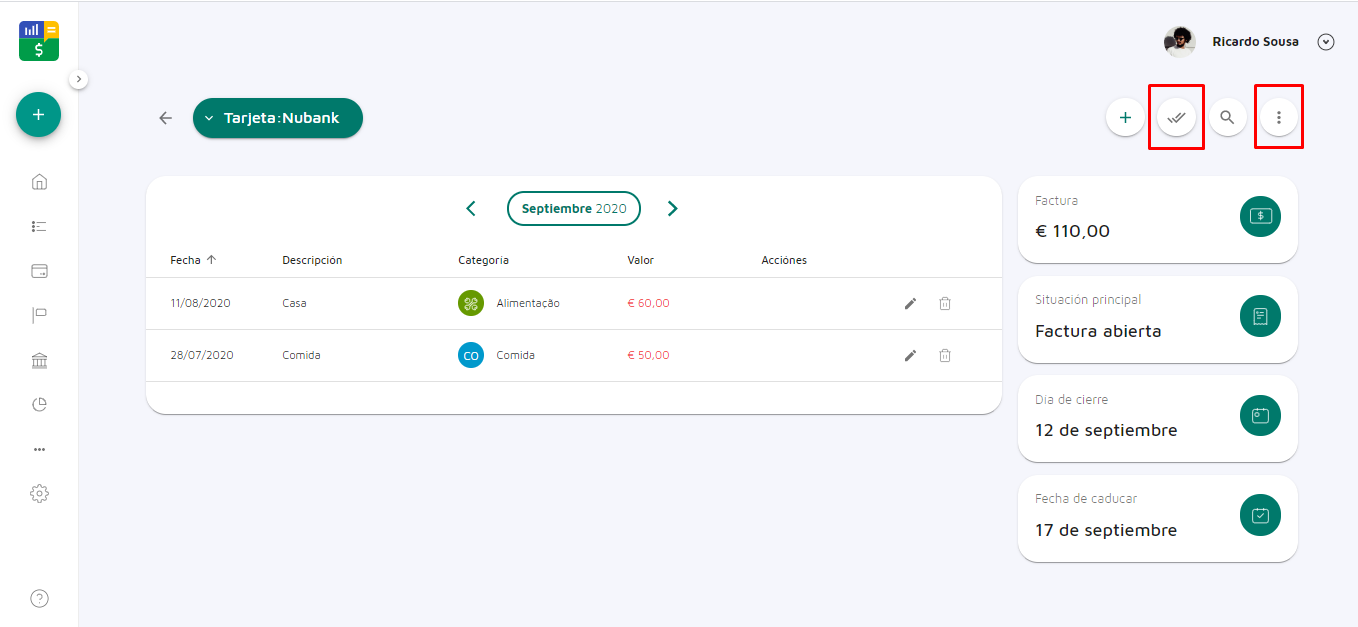Viewport: 1358px width, 627px height.
Task: Expand the collapsed sidebar with chevron
Action: coord(79,79)
